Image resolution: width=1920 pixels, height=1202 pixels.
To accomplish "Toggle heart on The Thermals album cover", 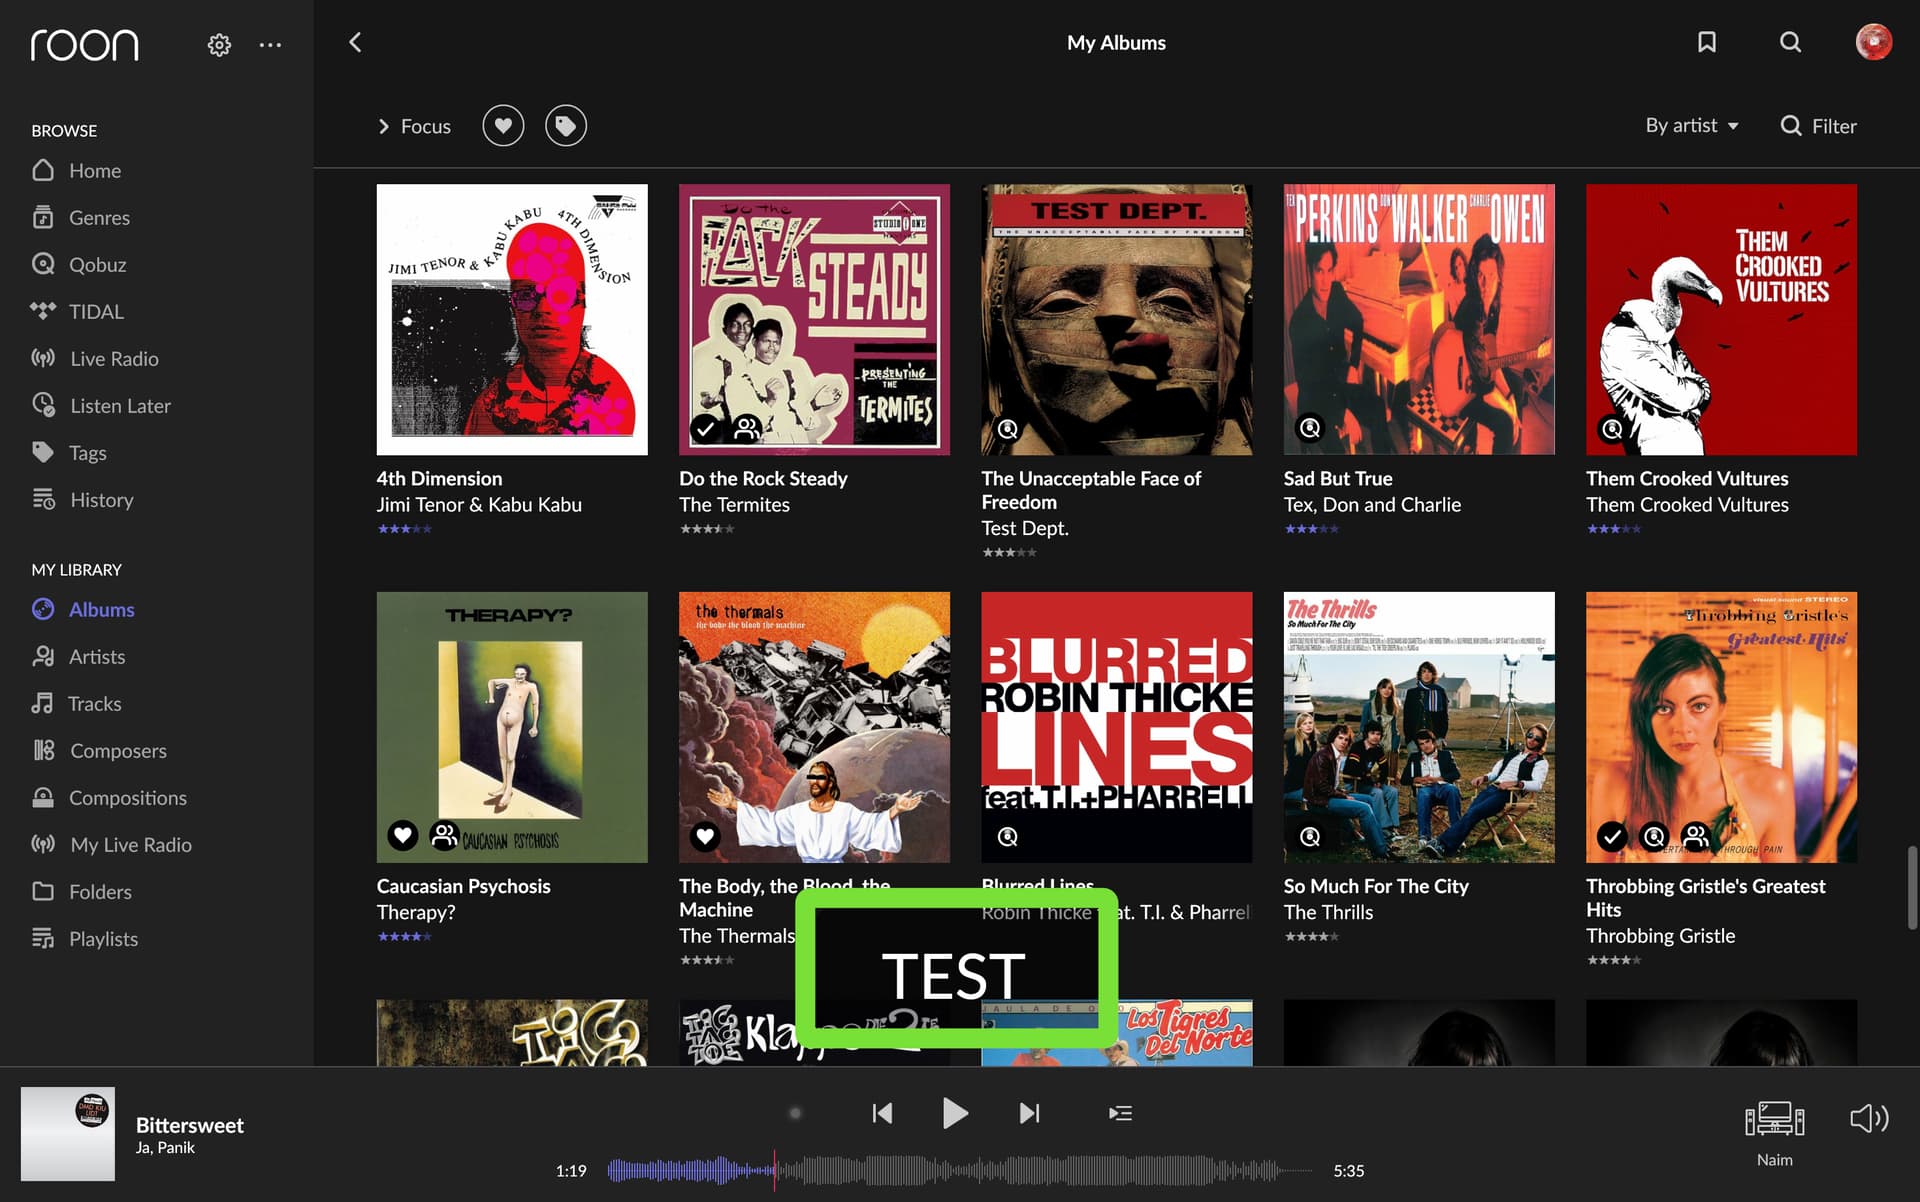I will (705, 835).
